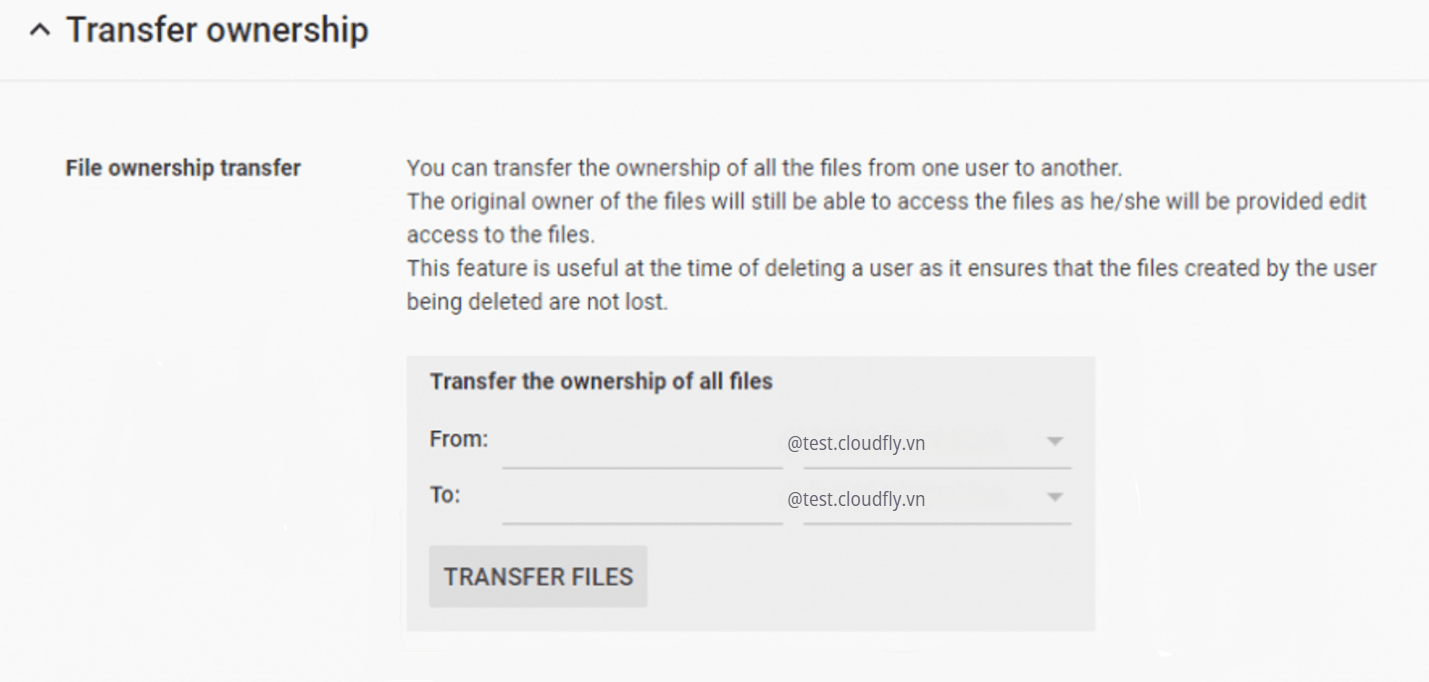This screenshot has width=1429, height=682.
Task: Click the From username input field
Action: [x=642, y=444]
